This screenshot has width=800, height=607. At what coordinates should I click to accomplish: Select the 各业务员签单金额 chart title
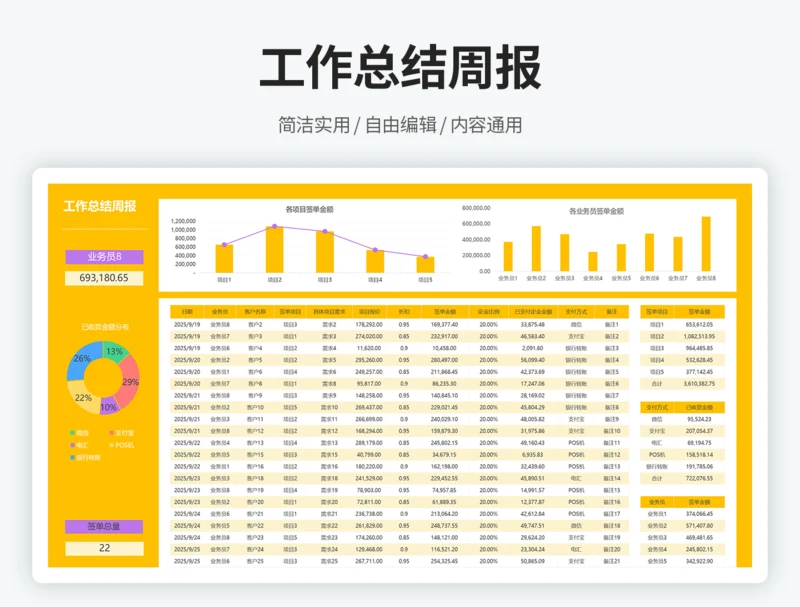pyautogui.click(x=596, y=211)
